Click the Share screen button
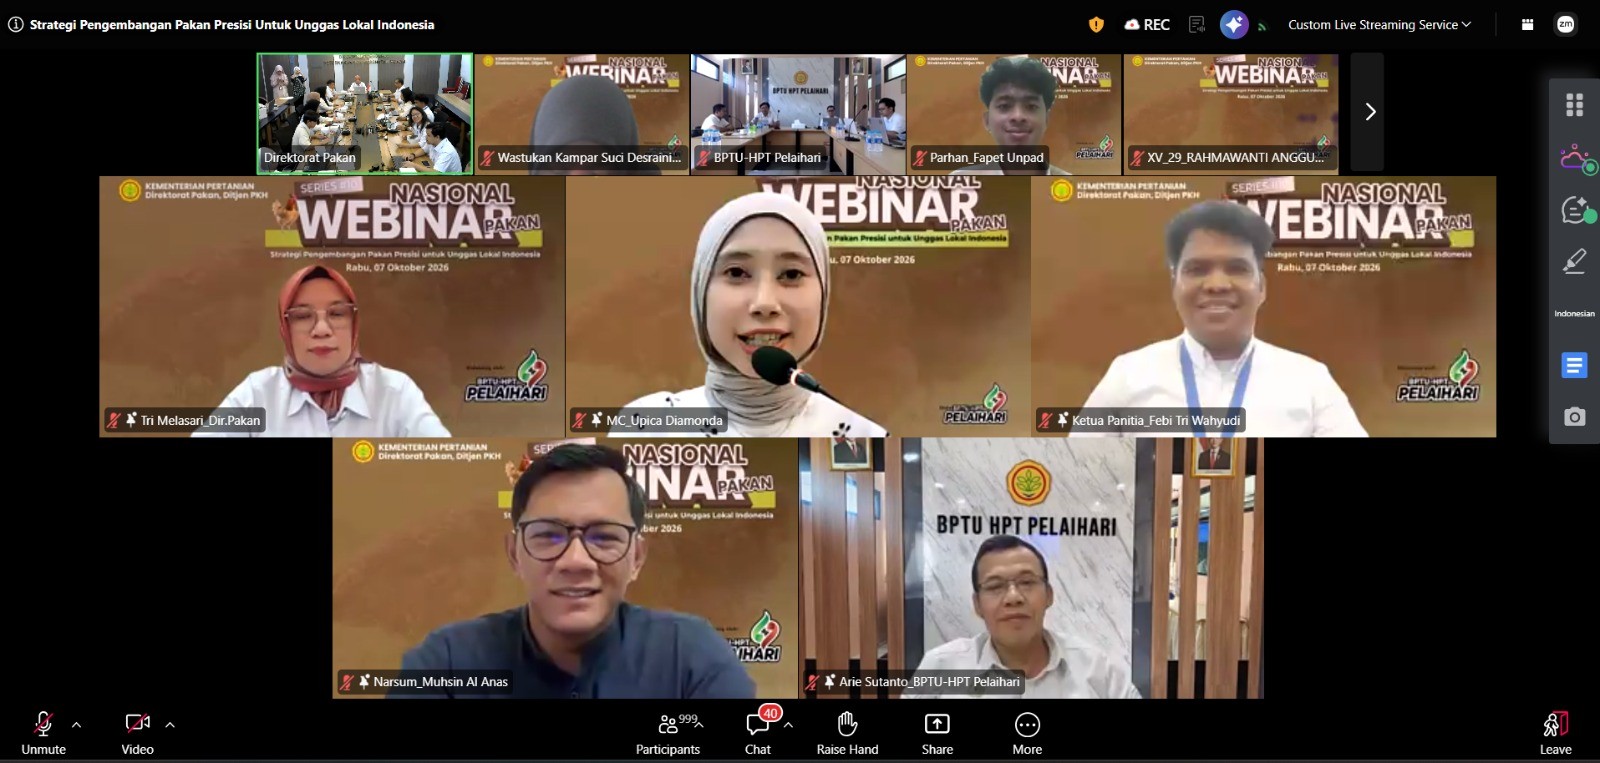 (937, 733)
